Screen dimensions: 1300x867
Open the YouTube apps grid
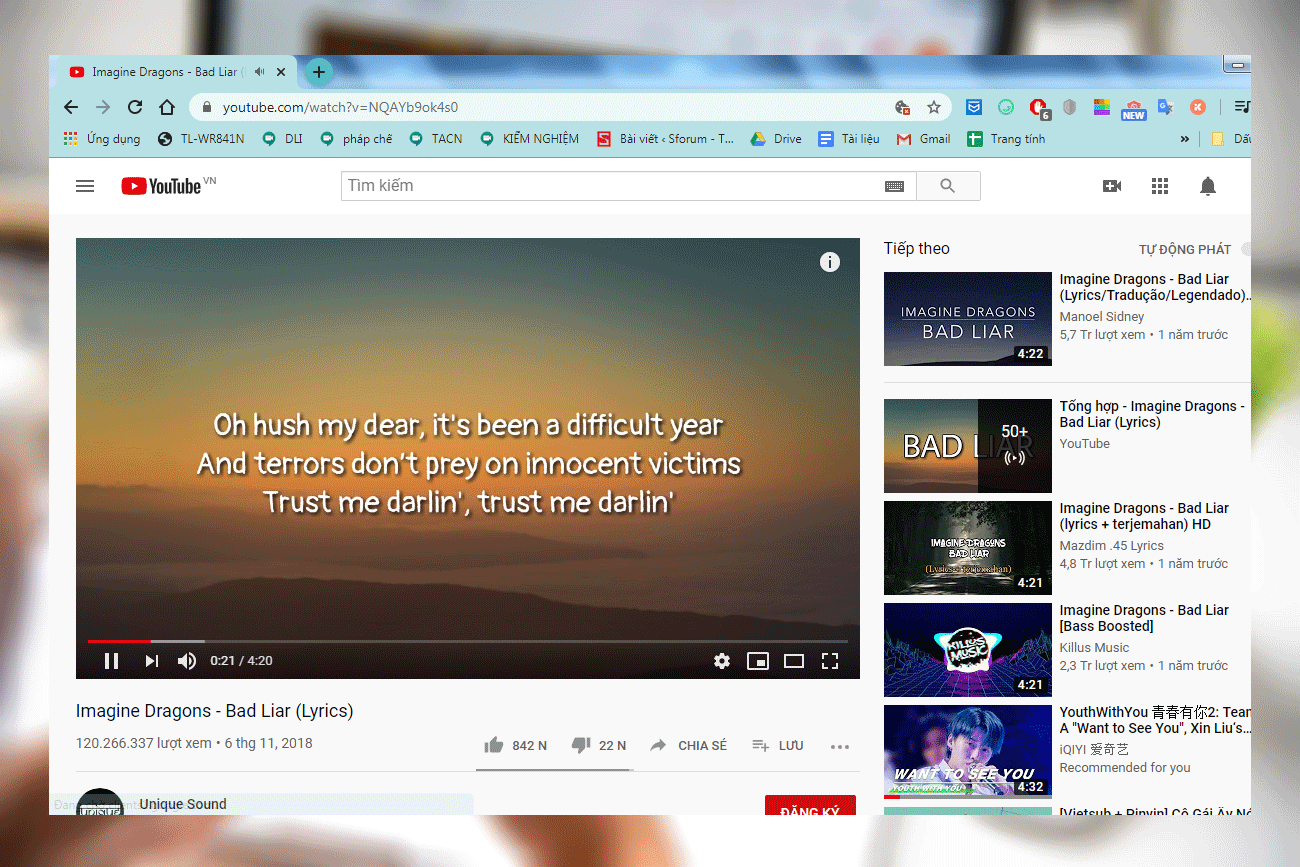1160,186
